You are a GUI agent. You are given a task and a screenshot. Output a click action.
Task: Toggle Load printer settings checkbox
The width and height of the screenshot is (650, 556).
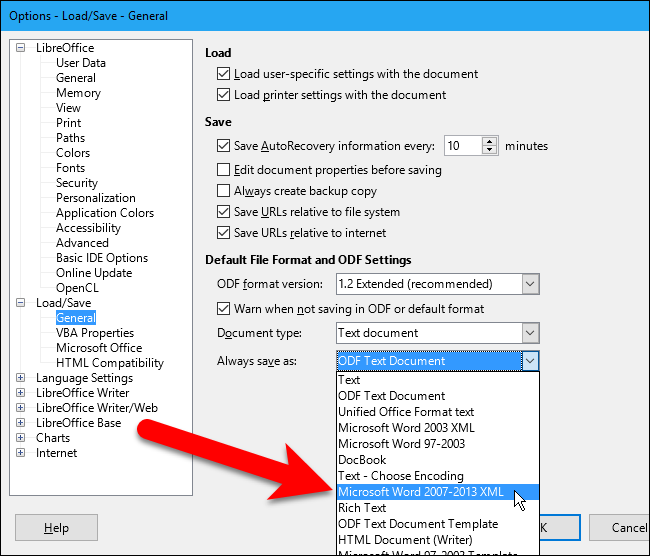[223, 95]
